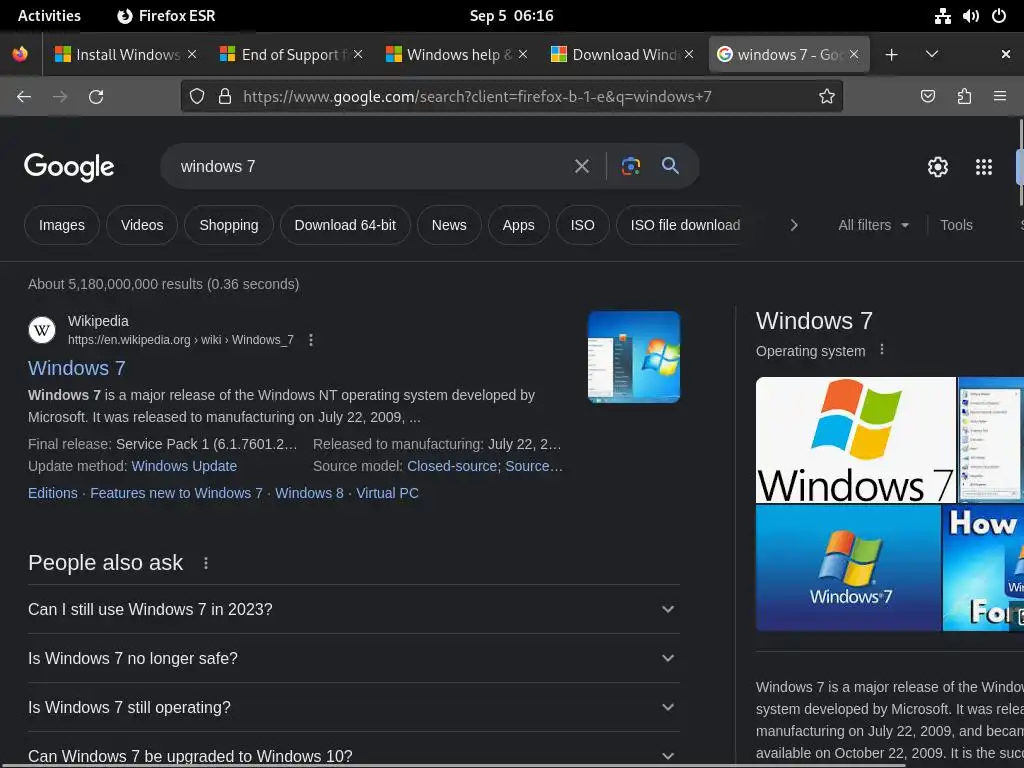Open the Firefox View pinned icon
1024x768 pixels.
point(20,54)
